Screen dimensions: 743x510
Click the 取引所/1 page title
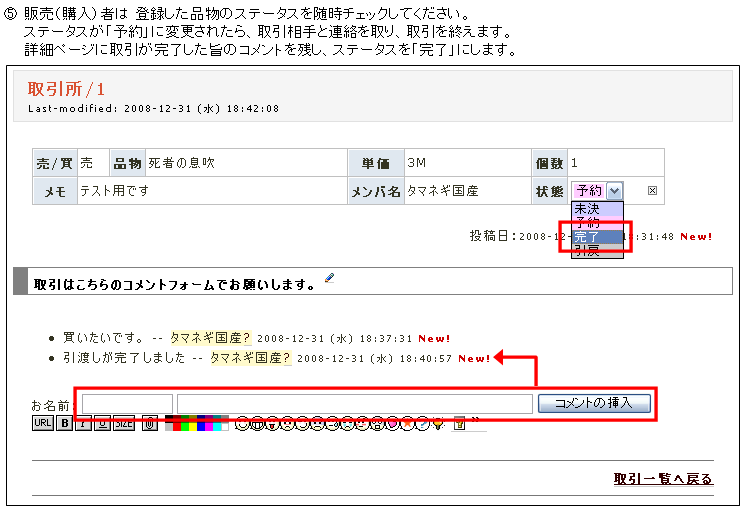coord(66,88)
